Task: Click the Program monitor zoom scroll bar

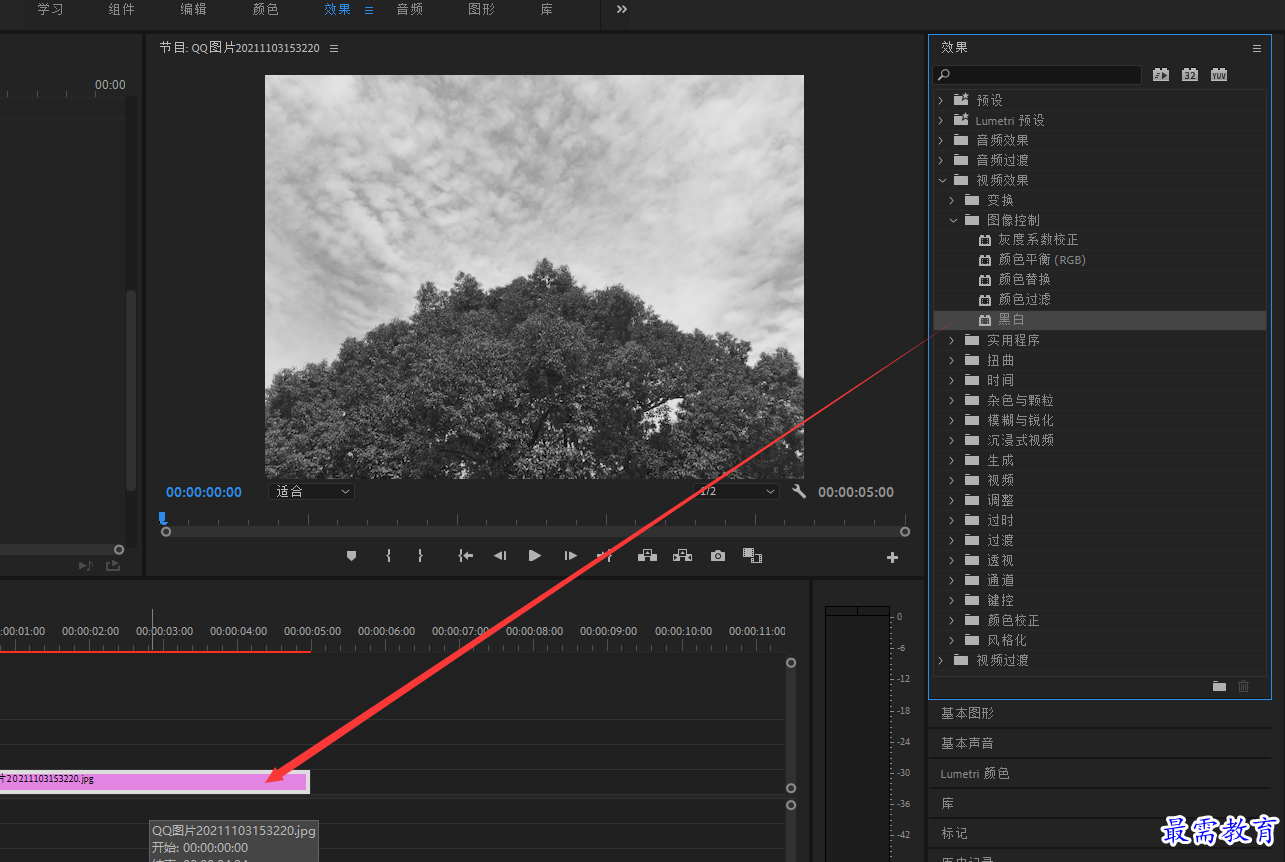Action: tap(535, 532)
